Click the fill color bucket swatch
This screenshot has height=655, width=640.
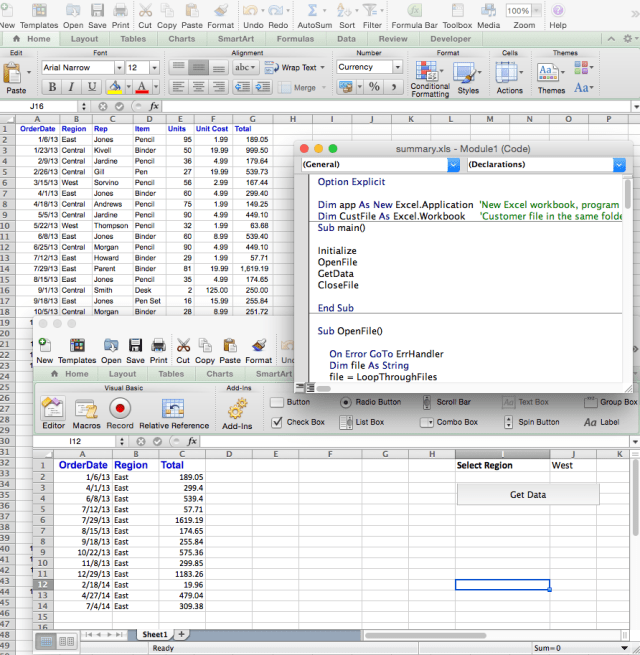pyautogui.click(x=115, y=87)
